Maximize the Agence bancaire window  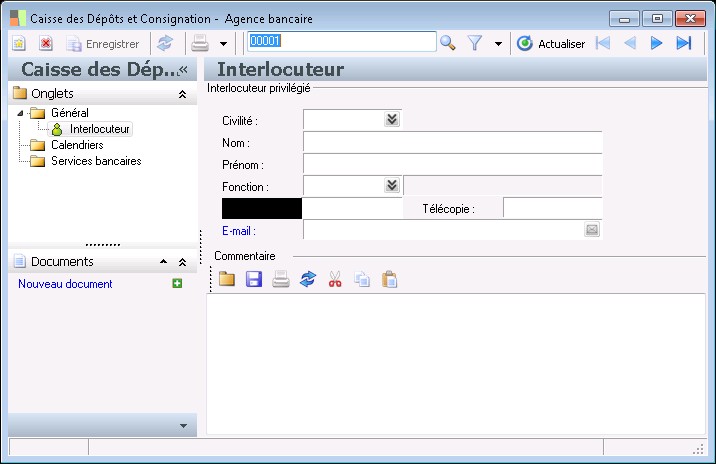pyautogui.click(x=658, y=19)
